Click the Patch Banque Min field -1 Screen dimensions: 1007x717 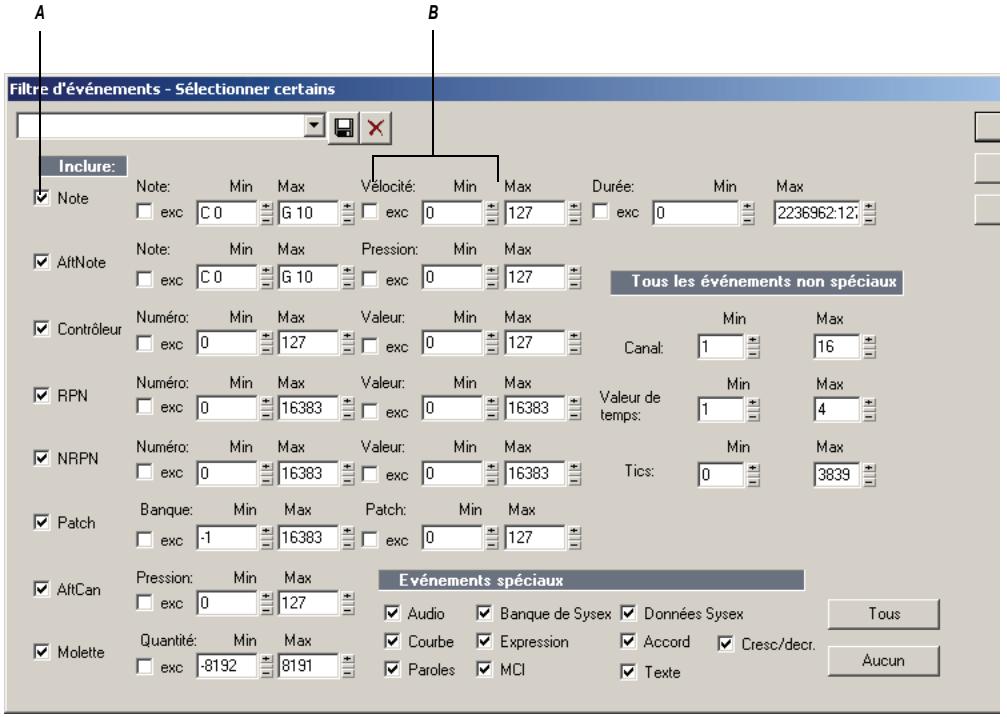tap(227, 537)
